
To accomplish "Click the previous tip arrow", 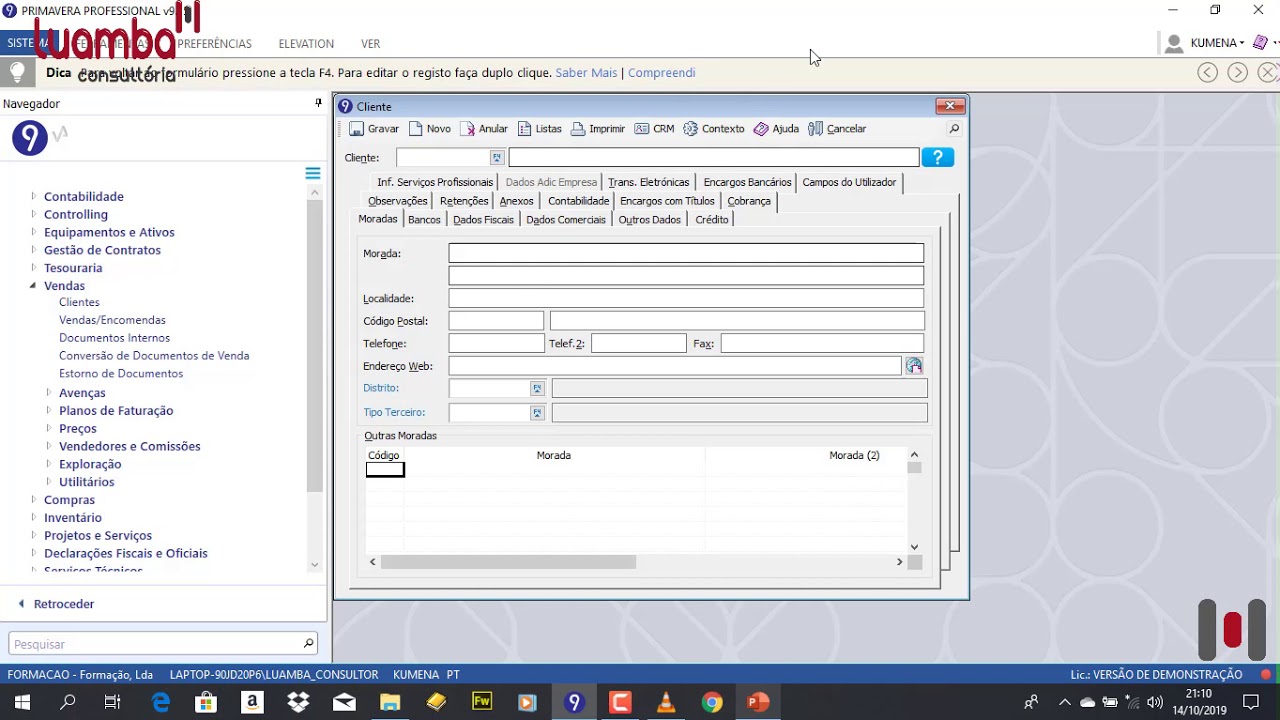I will coord(1208,72).
